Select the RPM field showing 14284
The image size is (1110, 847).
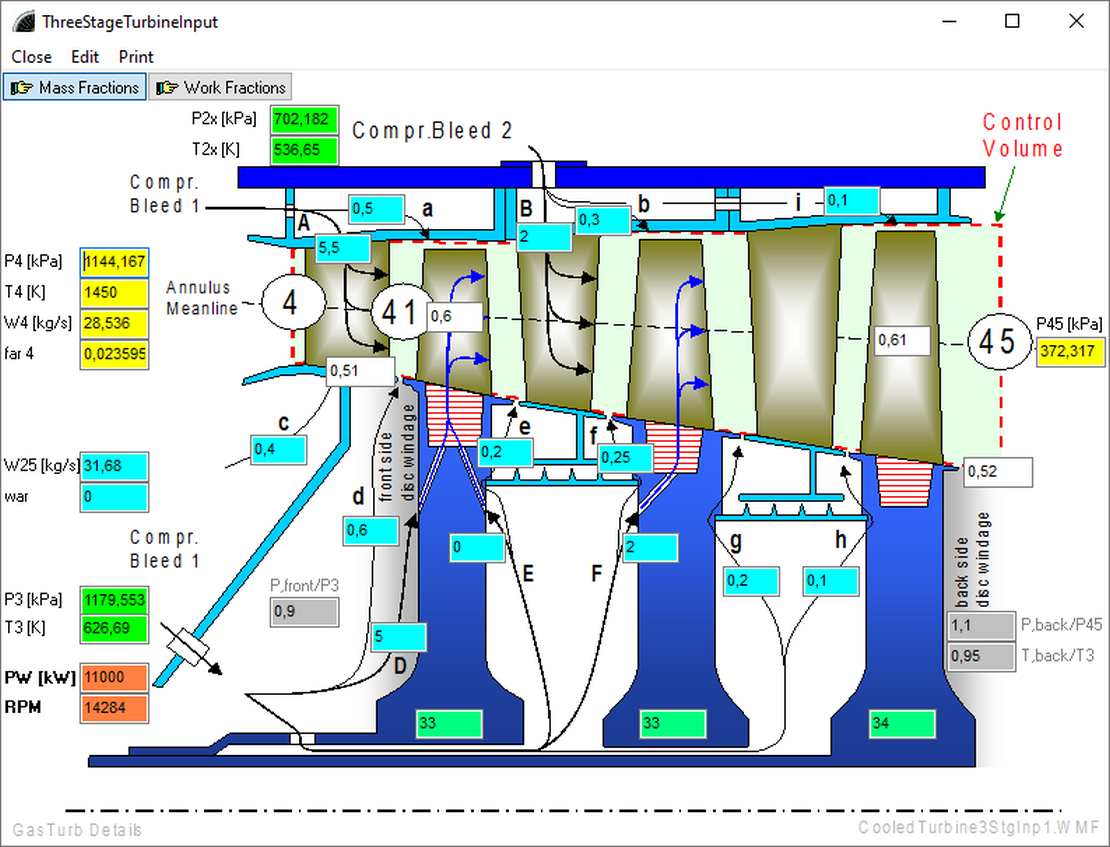pyautogui.click(x=114, y=708)
